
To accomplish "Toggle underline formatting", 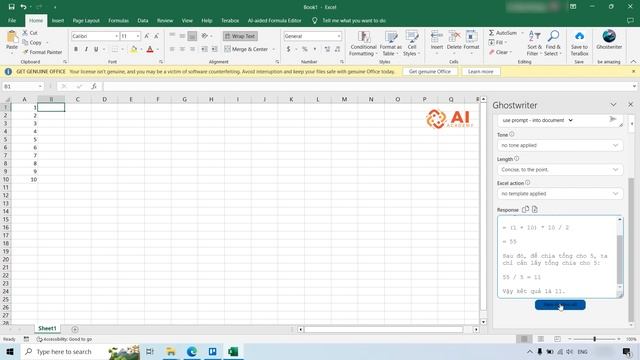I will (96, 49).
